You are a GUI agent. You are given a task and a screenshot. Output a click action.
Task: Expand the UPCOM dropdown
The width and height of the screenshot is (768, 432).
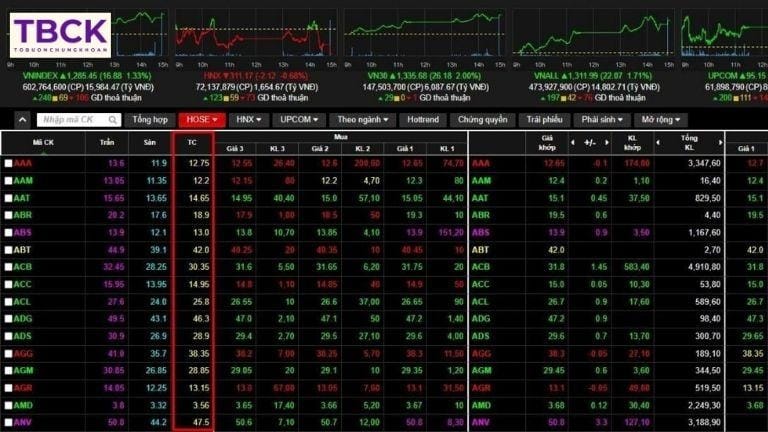pyautogui.click(x=300, y=120)
